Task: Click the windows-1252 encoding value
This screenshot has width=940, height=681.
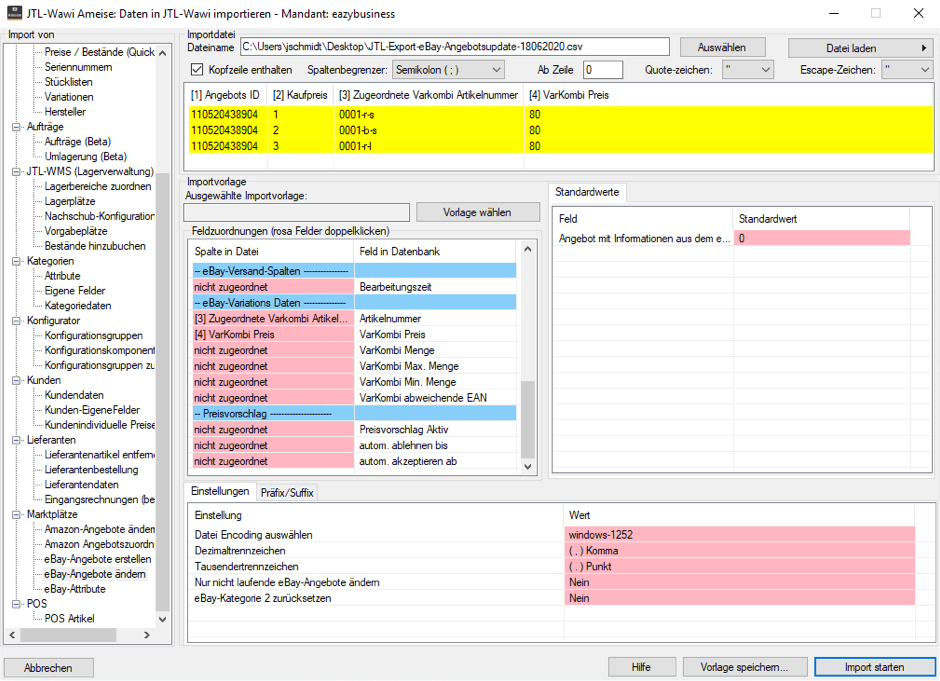Action: [x=740, y=535]
